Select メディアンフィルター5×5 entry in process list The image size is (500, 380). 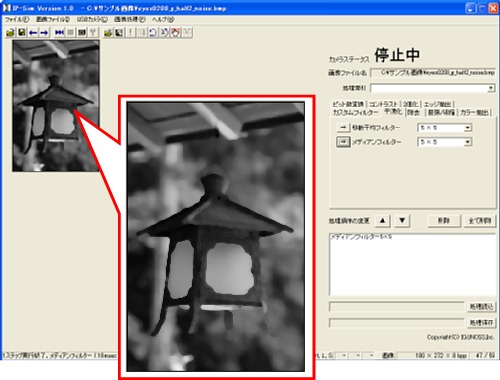click(x=361, y=237)
